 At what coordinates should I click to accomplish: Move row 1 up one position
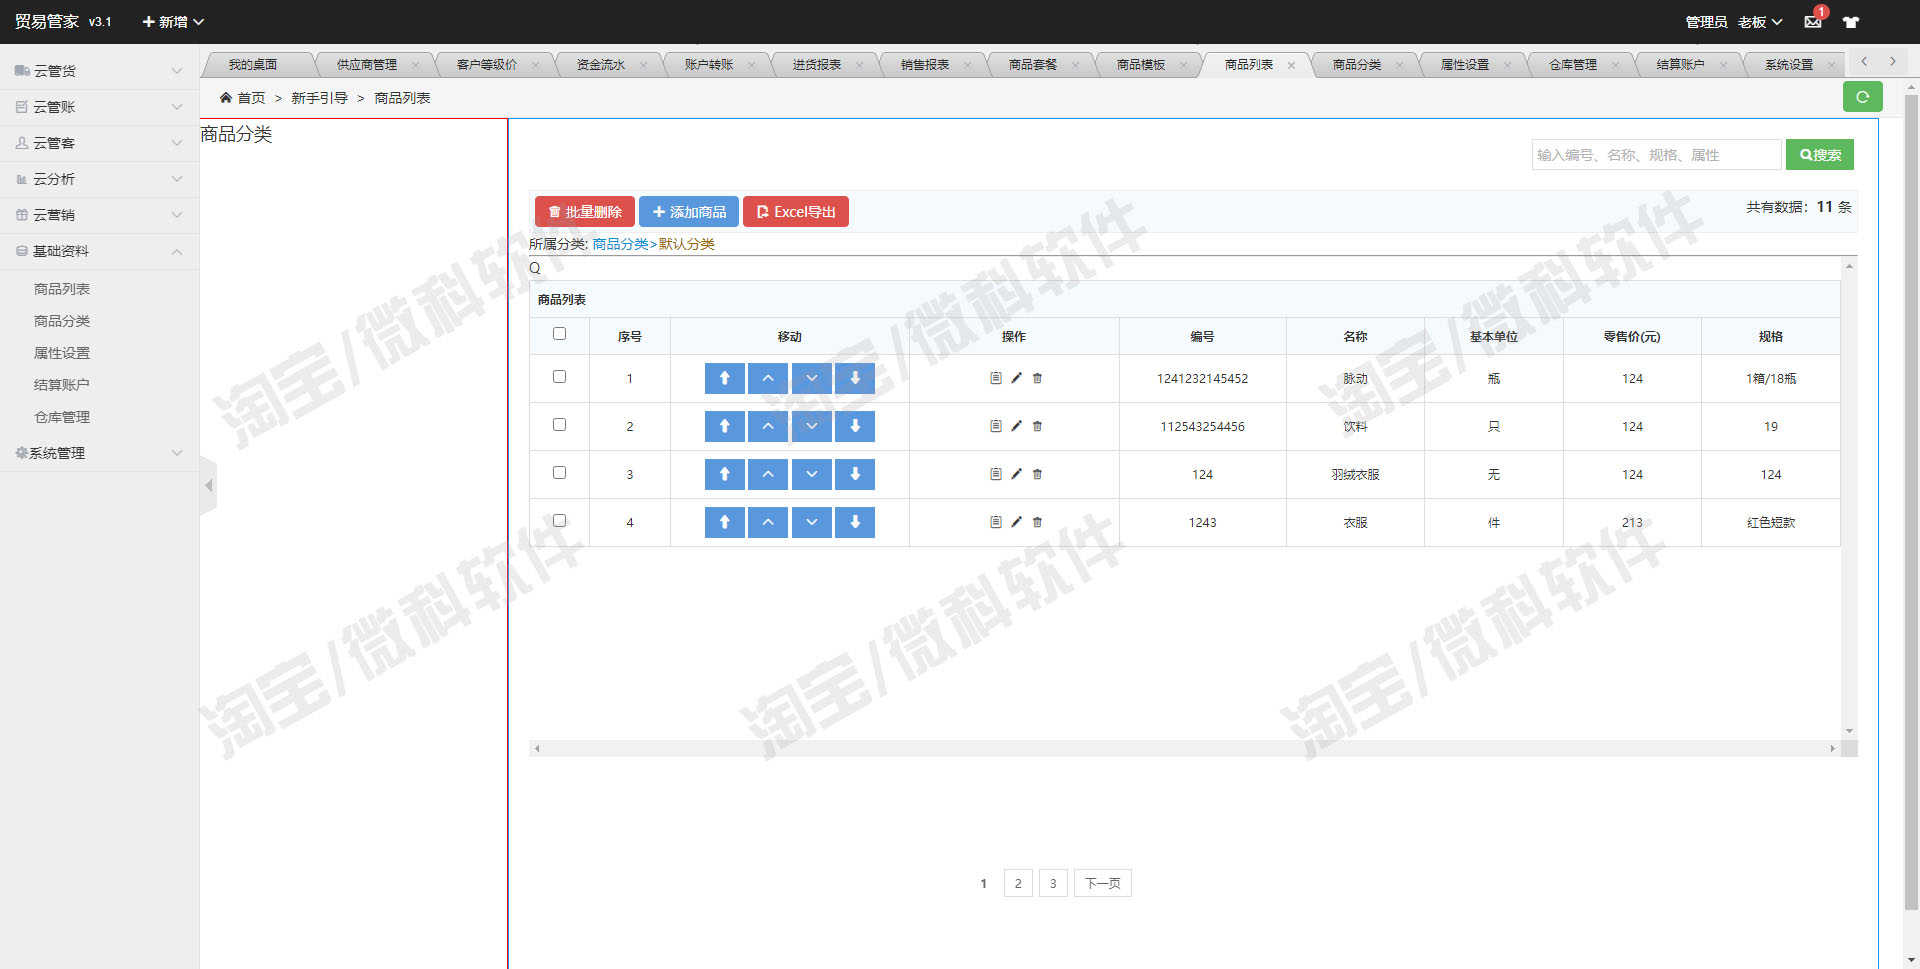tap(768, 378)
